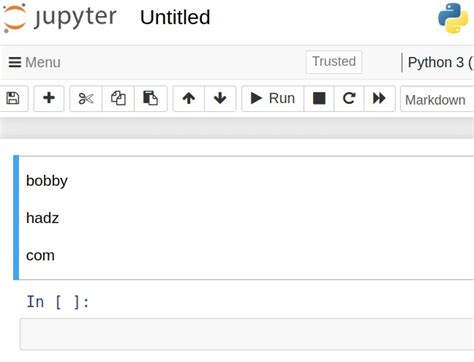Viewport: 474px width, 362px height.
Task: Paste cells below with the clipboard icon
Action: [151, 99]
